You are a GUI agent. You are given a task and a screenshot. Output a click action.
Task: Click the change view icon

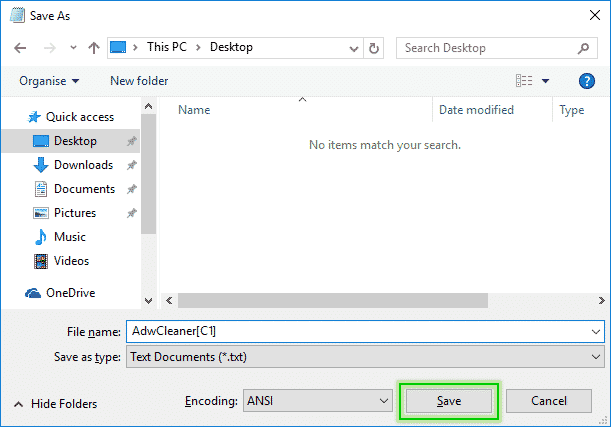[x=524, y=81]
